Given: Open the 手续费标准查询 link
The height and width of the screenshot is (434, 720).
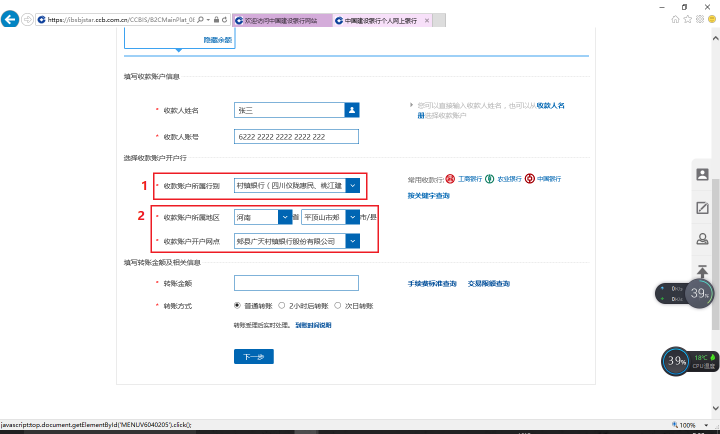Looking at the screenshot, I should pos(432,284).
